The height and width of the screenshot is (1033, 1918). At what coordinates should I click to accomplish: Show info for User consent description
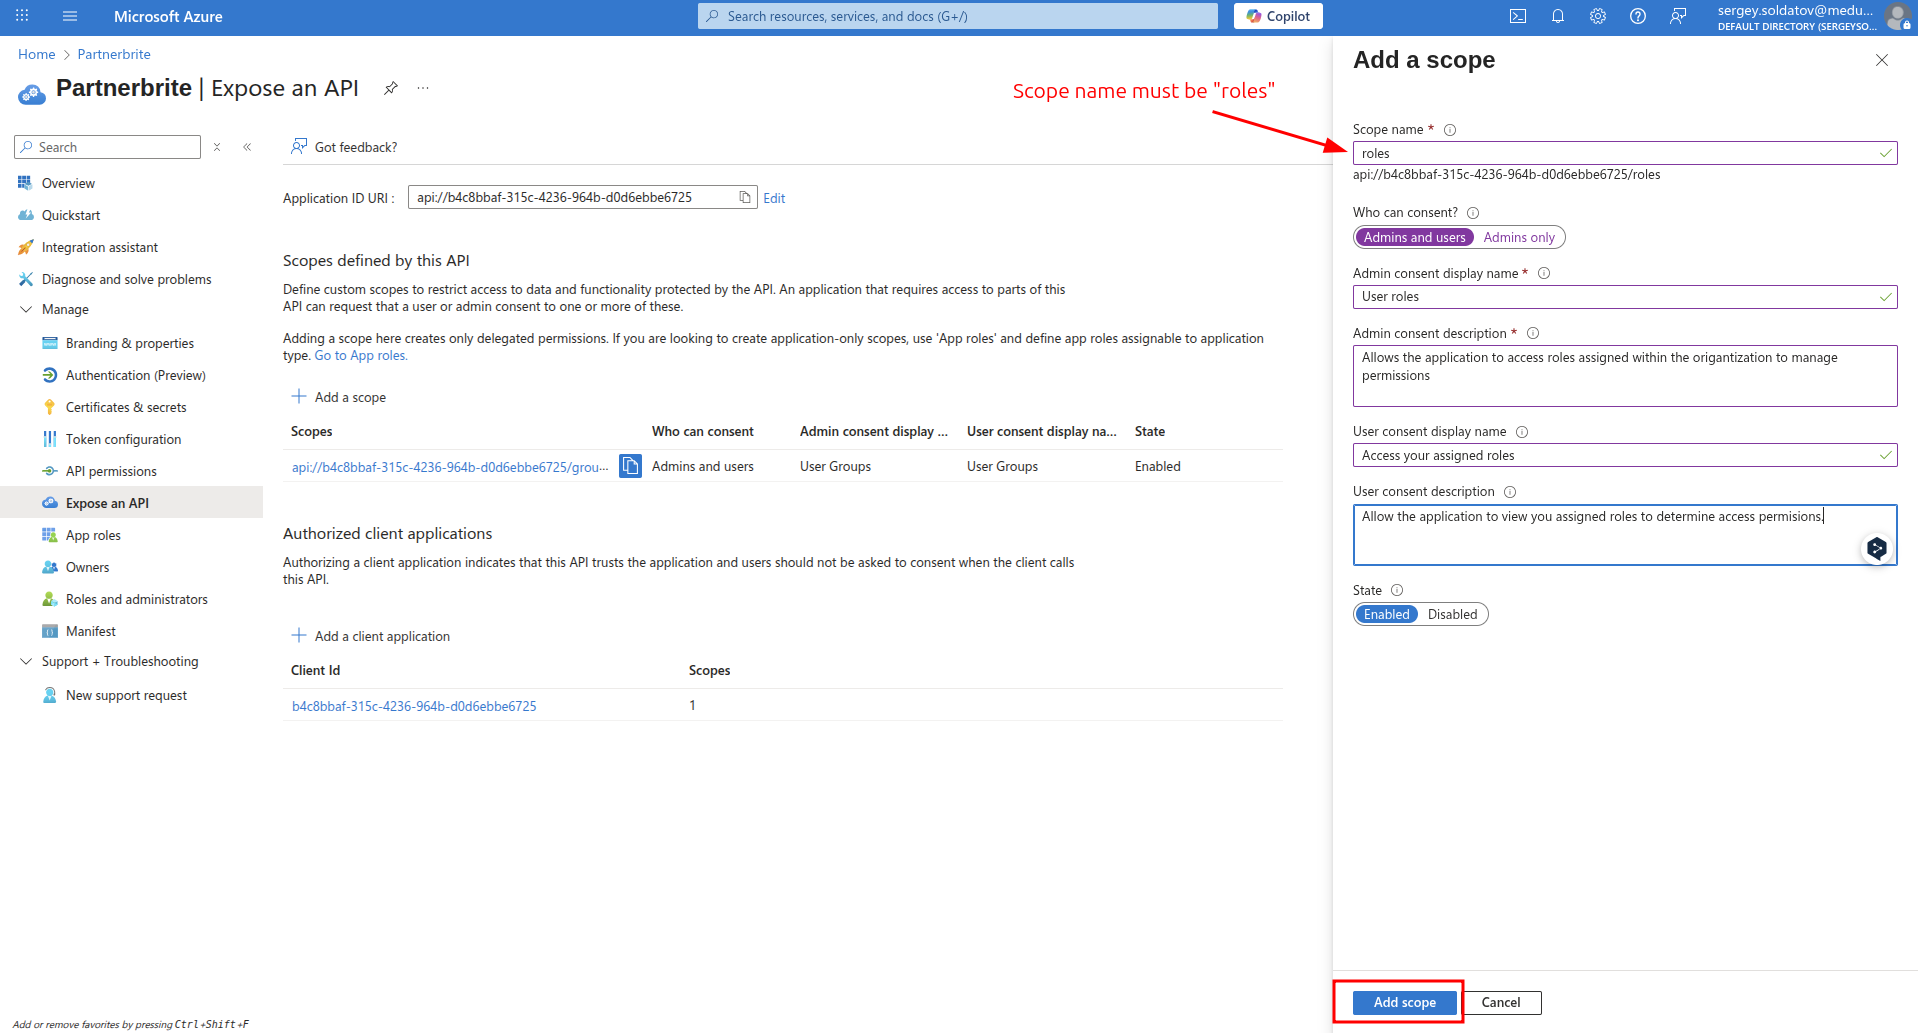pyautogui.click(x=1510, y=492)
